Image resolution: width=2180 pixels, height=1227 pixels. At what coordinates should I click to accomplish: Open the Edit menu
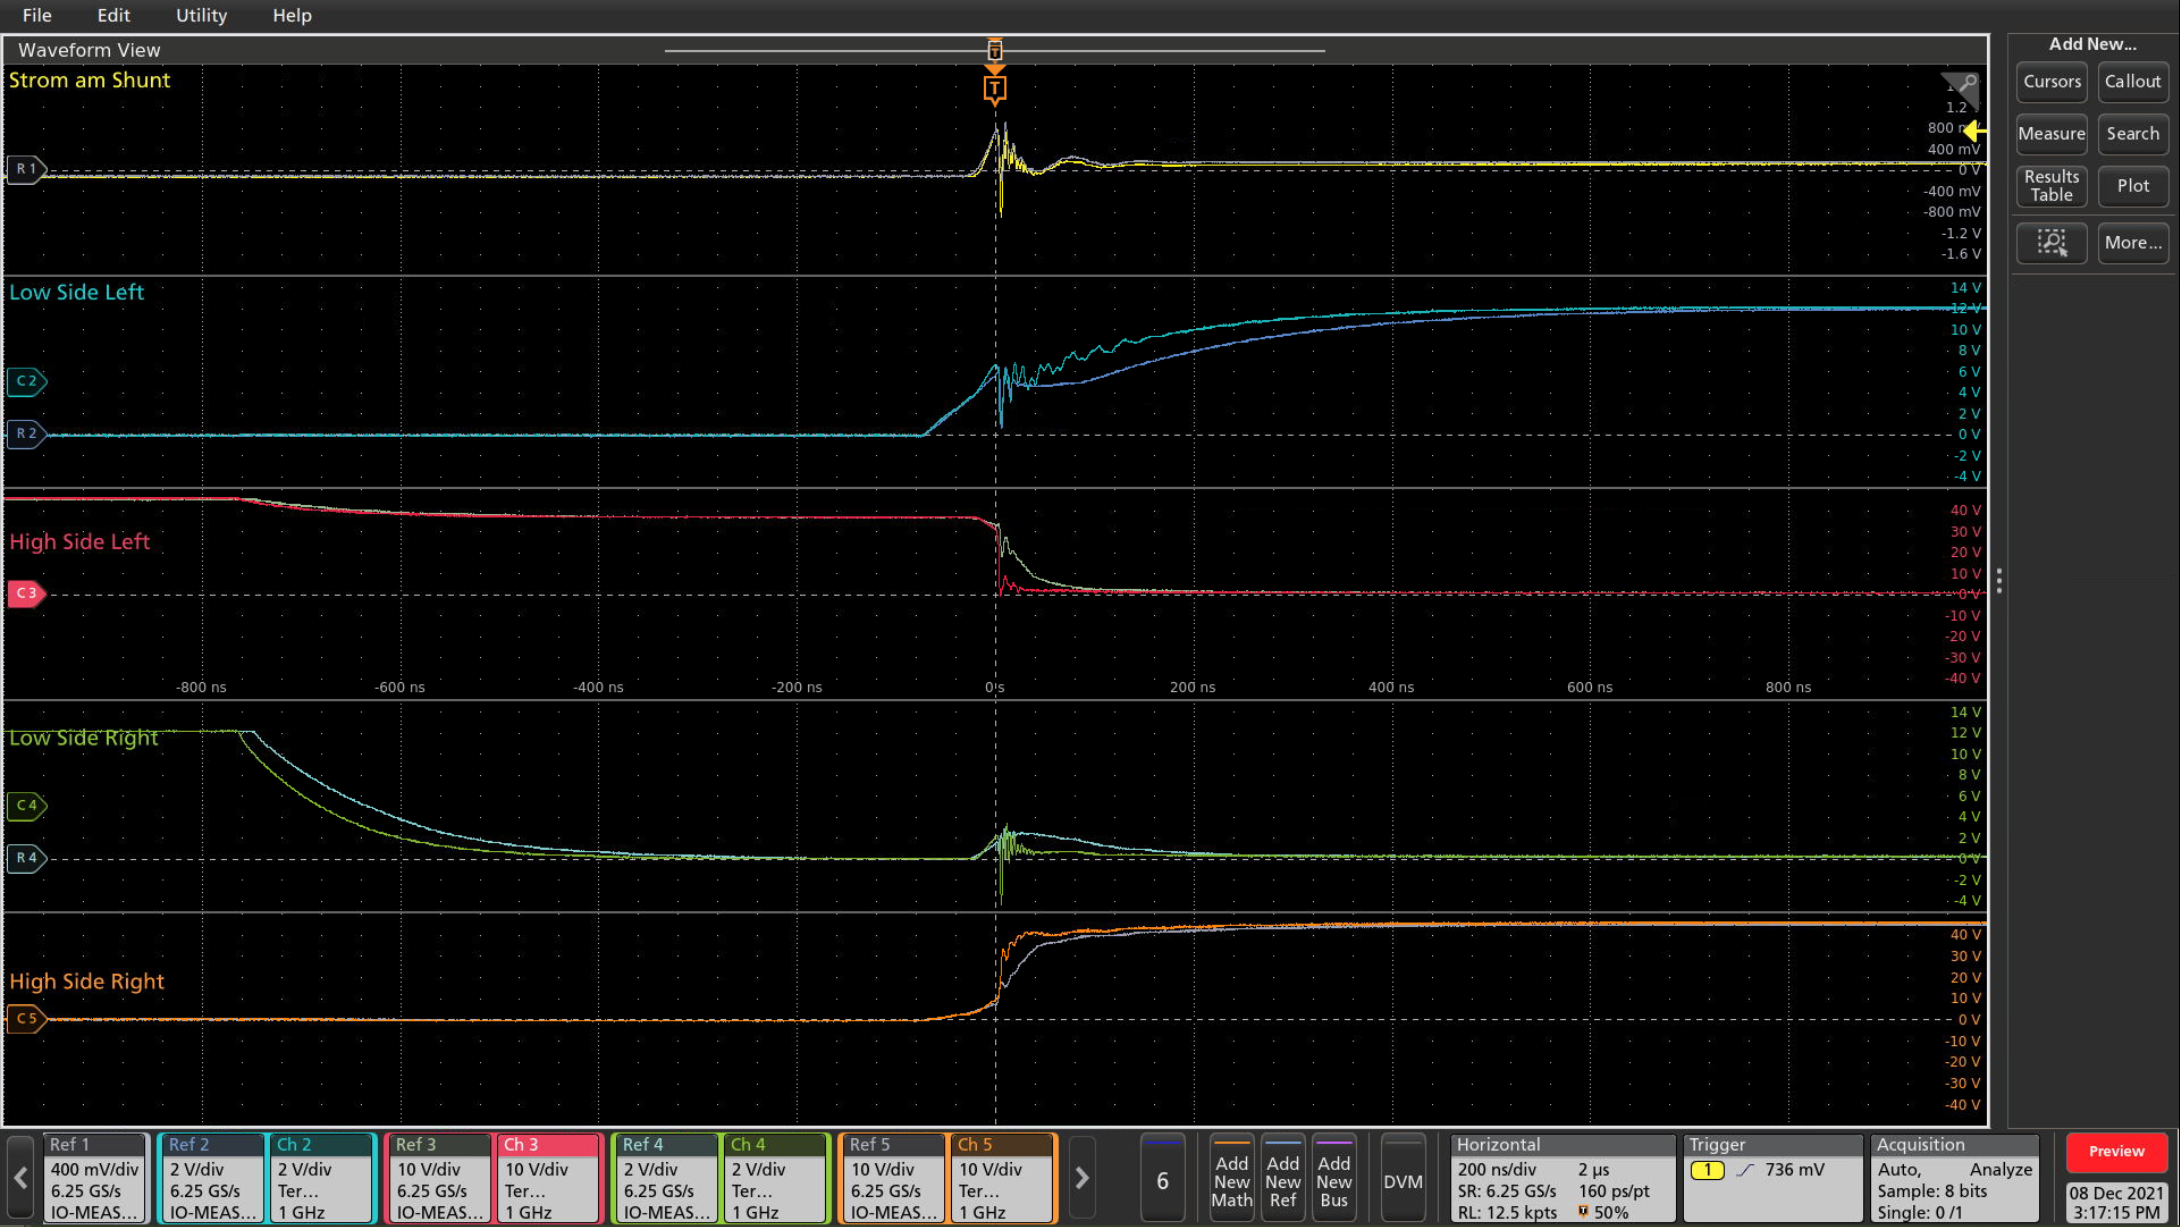click(x=113, y=15)
